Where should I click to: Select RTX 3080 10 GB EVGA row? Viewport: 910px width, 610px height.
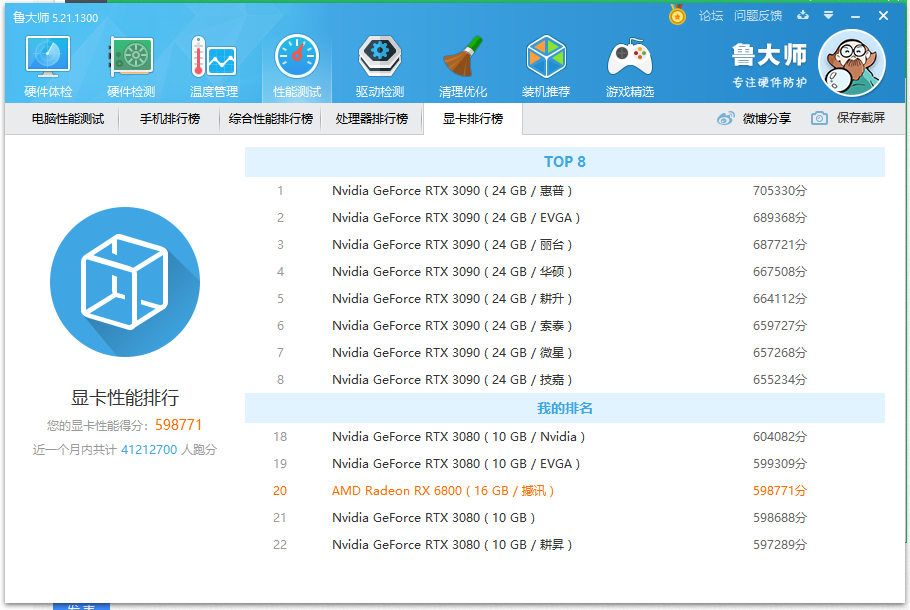[565, 464]
